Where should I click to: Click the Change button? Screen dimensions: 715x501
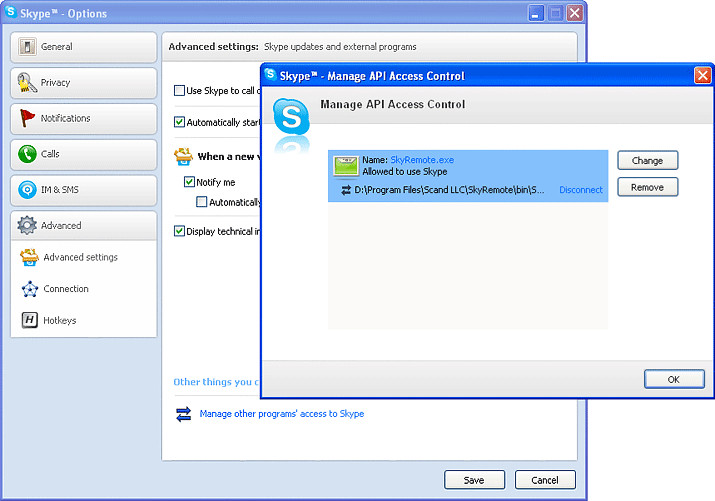[648, 160]
